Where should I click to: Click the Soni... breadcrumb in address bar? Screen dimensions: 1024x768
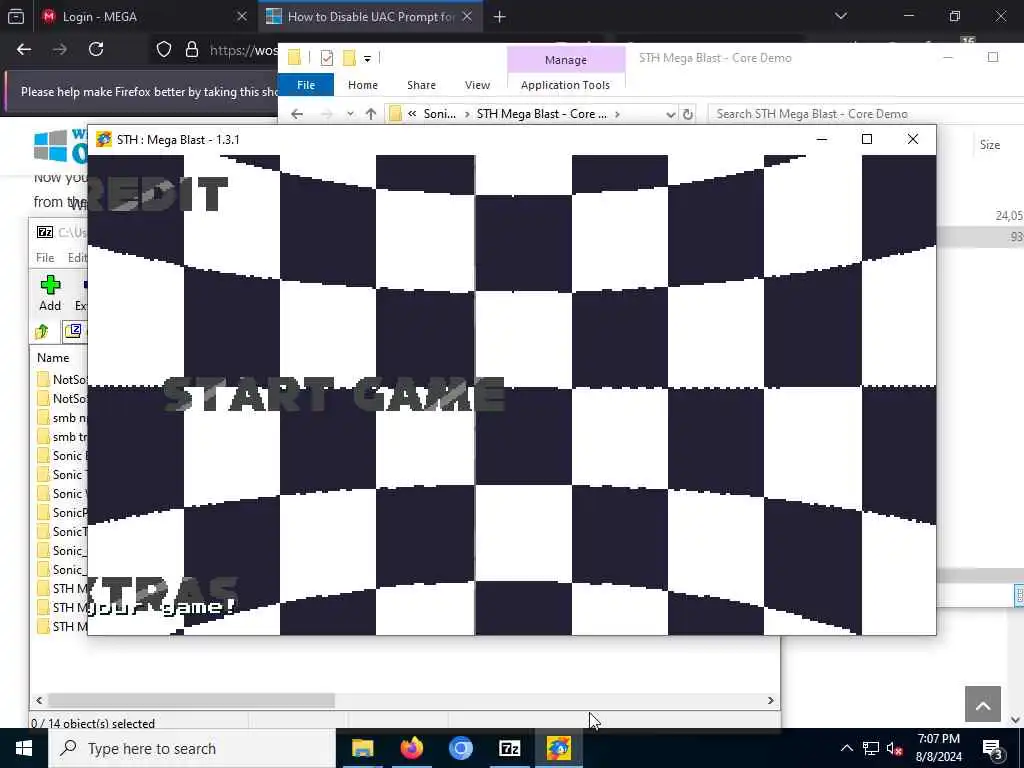pos(440,114)
